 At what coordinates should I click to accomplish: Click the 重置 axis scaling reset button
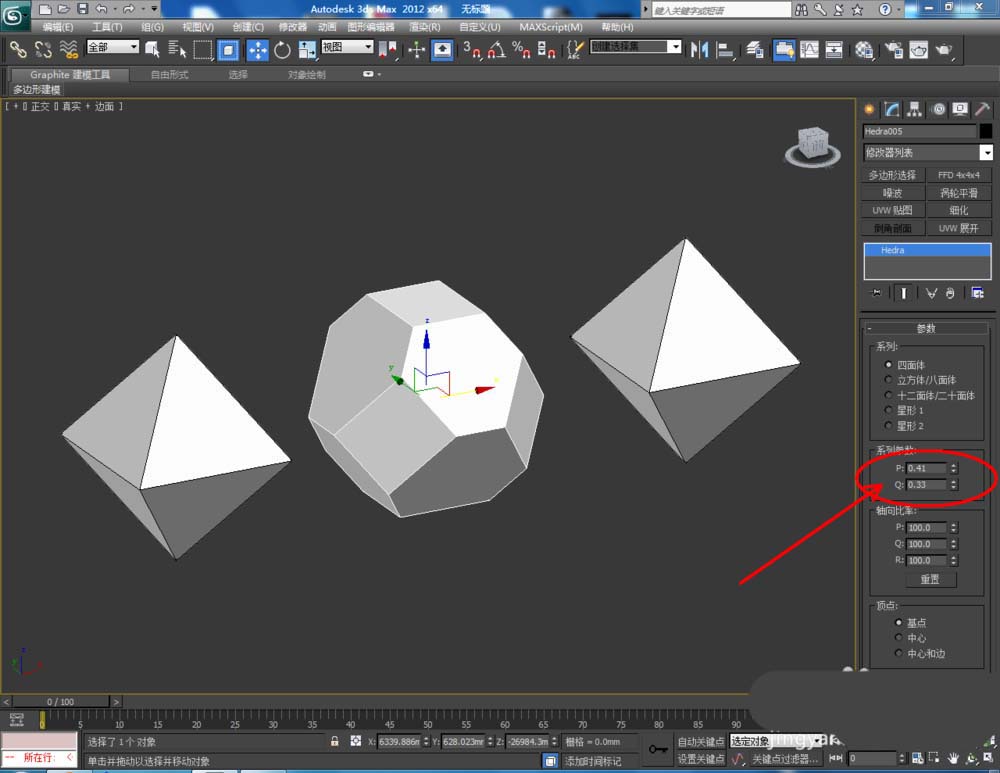tap(930, 579)
